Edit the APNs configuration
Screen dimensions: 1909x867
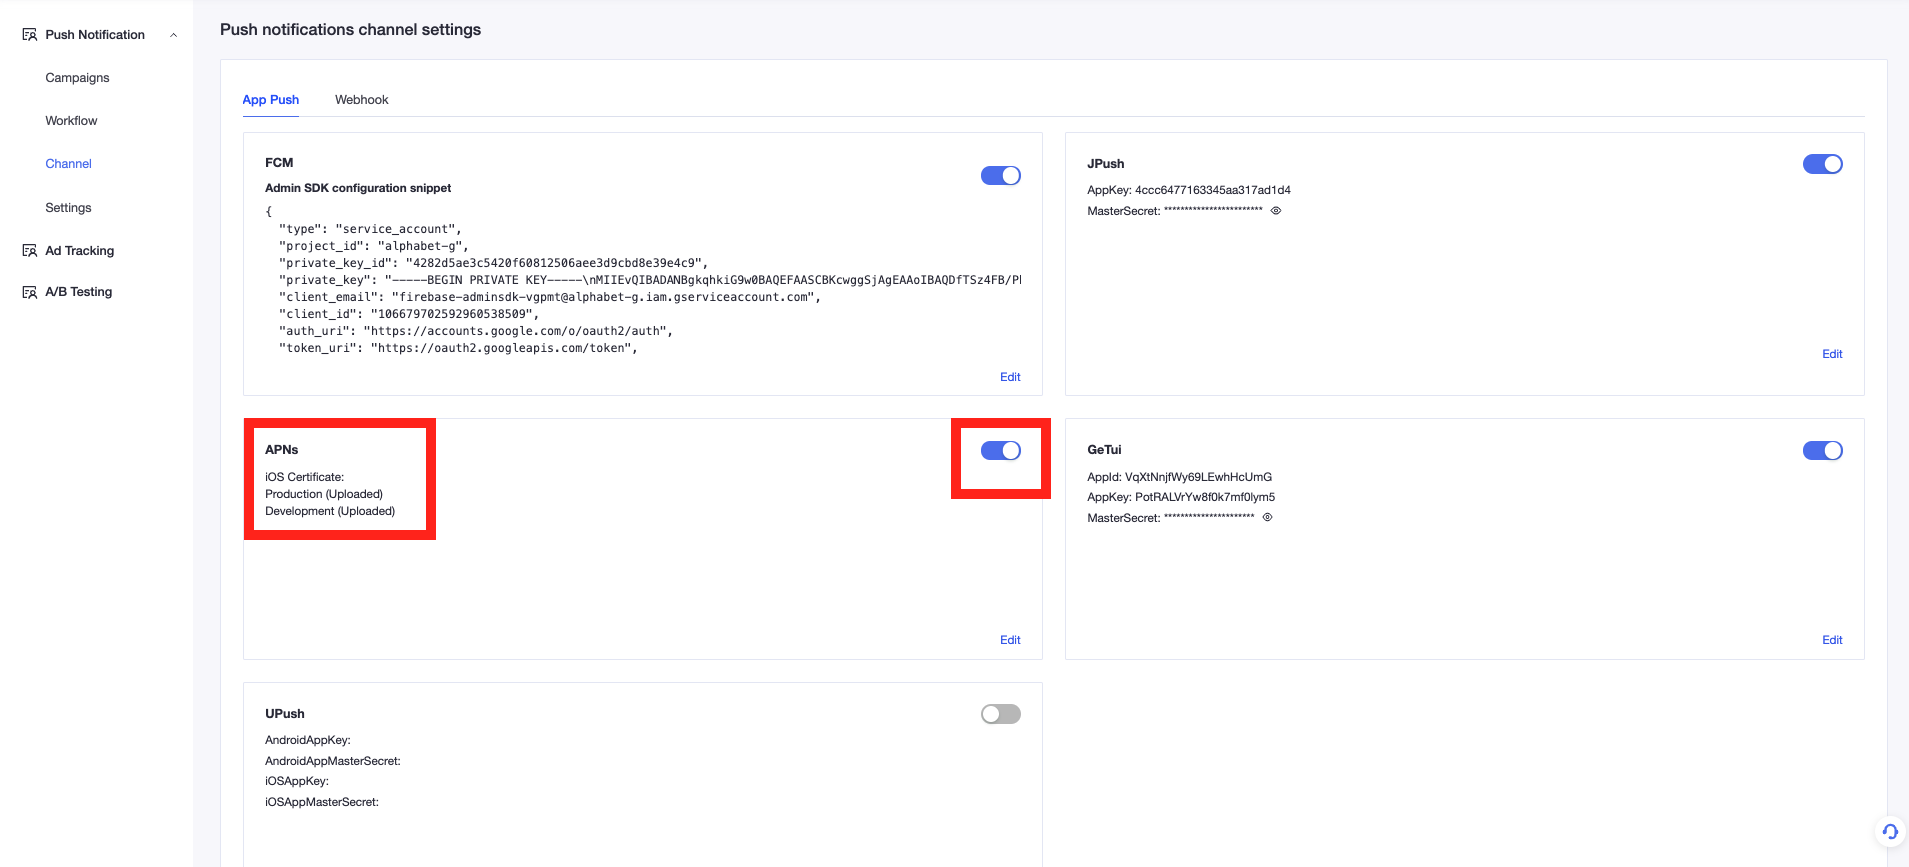[x=1010, y=640]
